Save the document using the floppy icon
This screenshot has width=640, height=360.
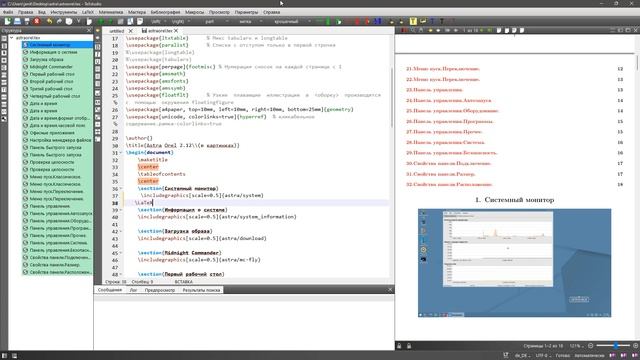pyautogui.click(x=27, y=21)
